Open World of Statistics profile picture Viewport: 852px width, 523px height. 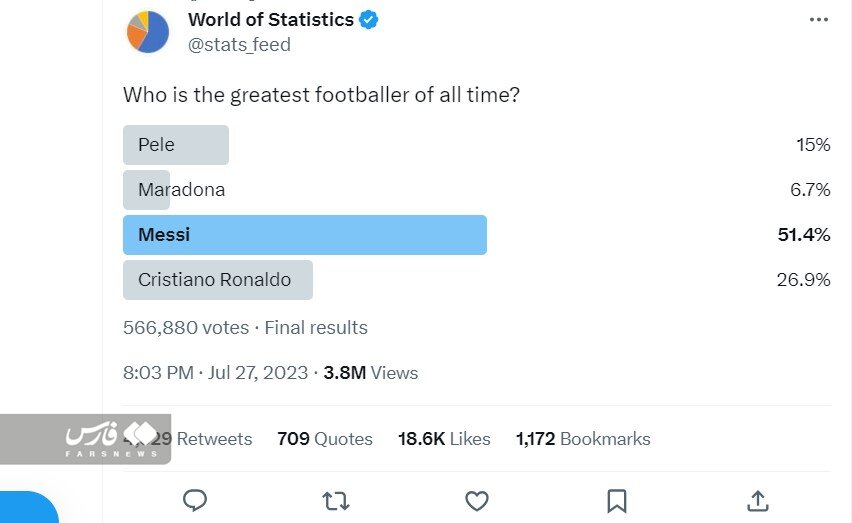148,32
